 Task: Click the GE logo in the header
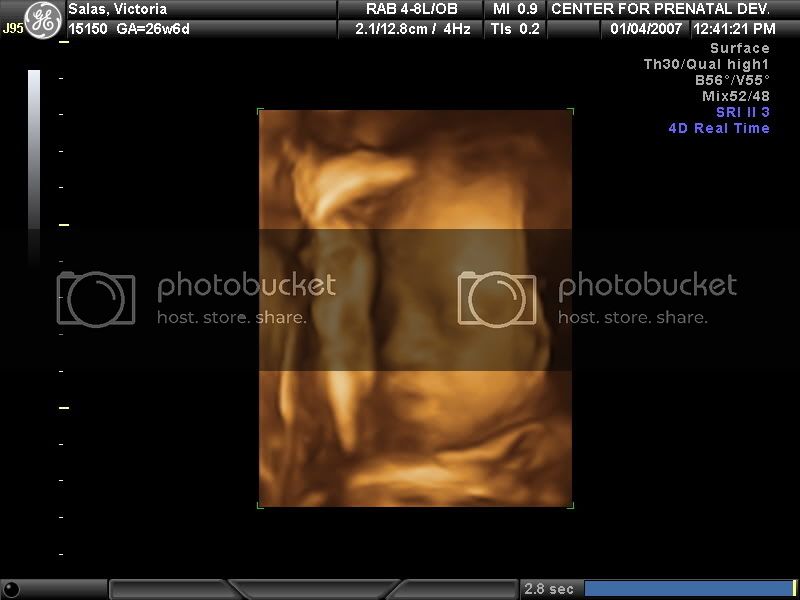pyautogui.click(x=42, y=20)
